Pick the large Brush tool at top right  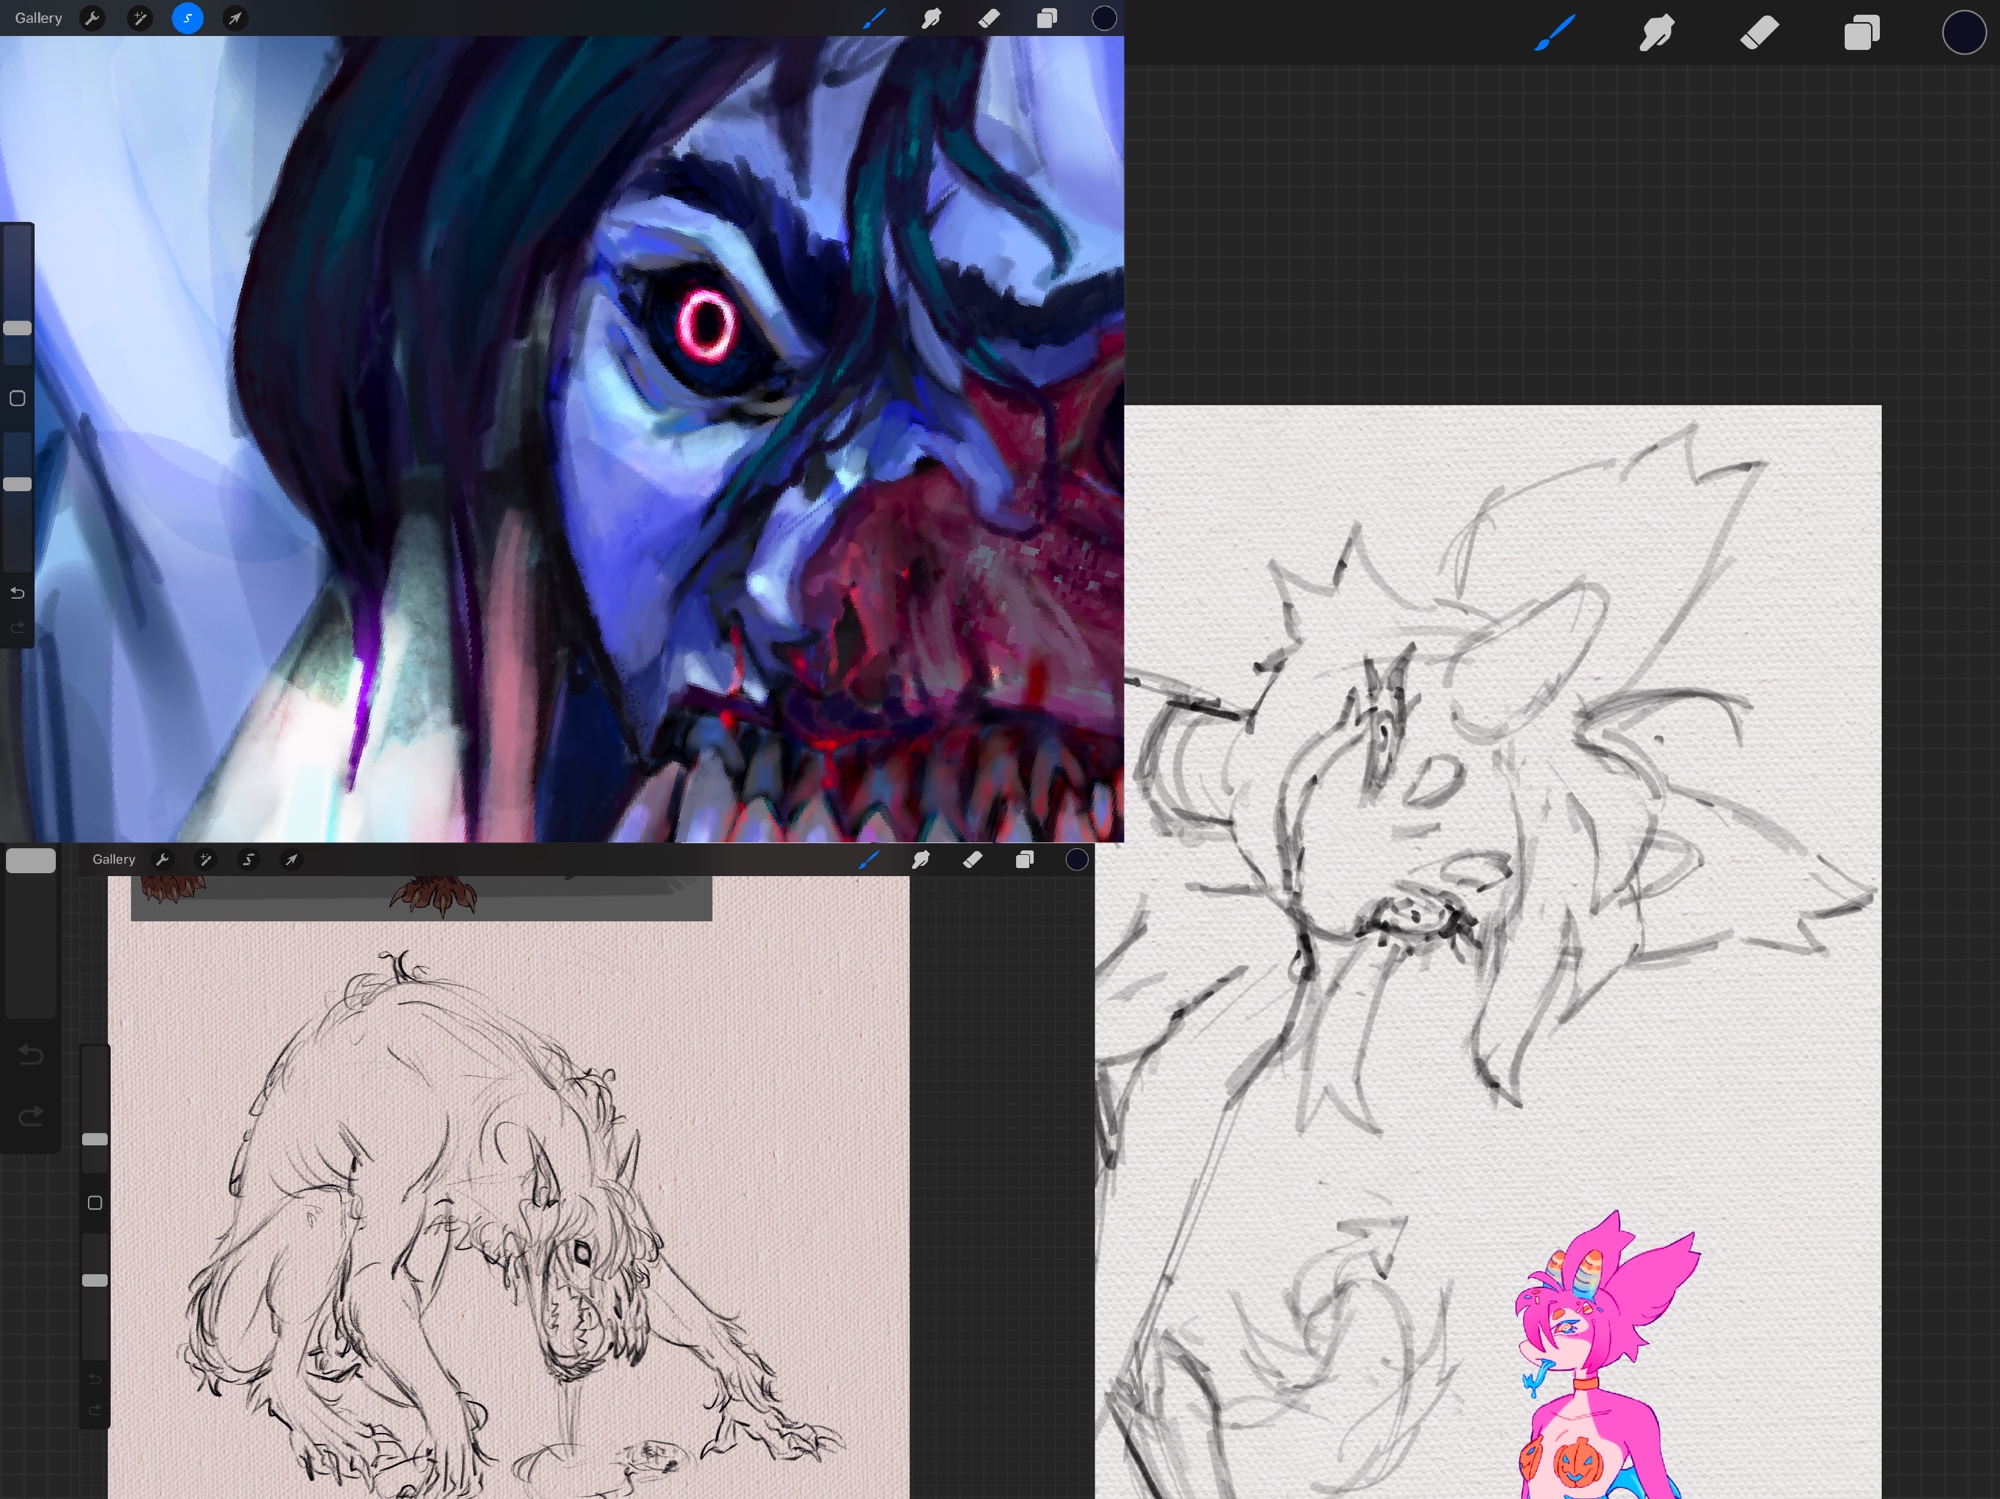1555,33
